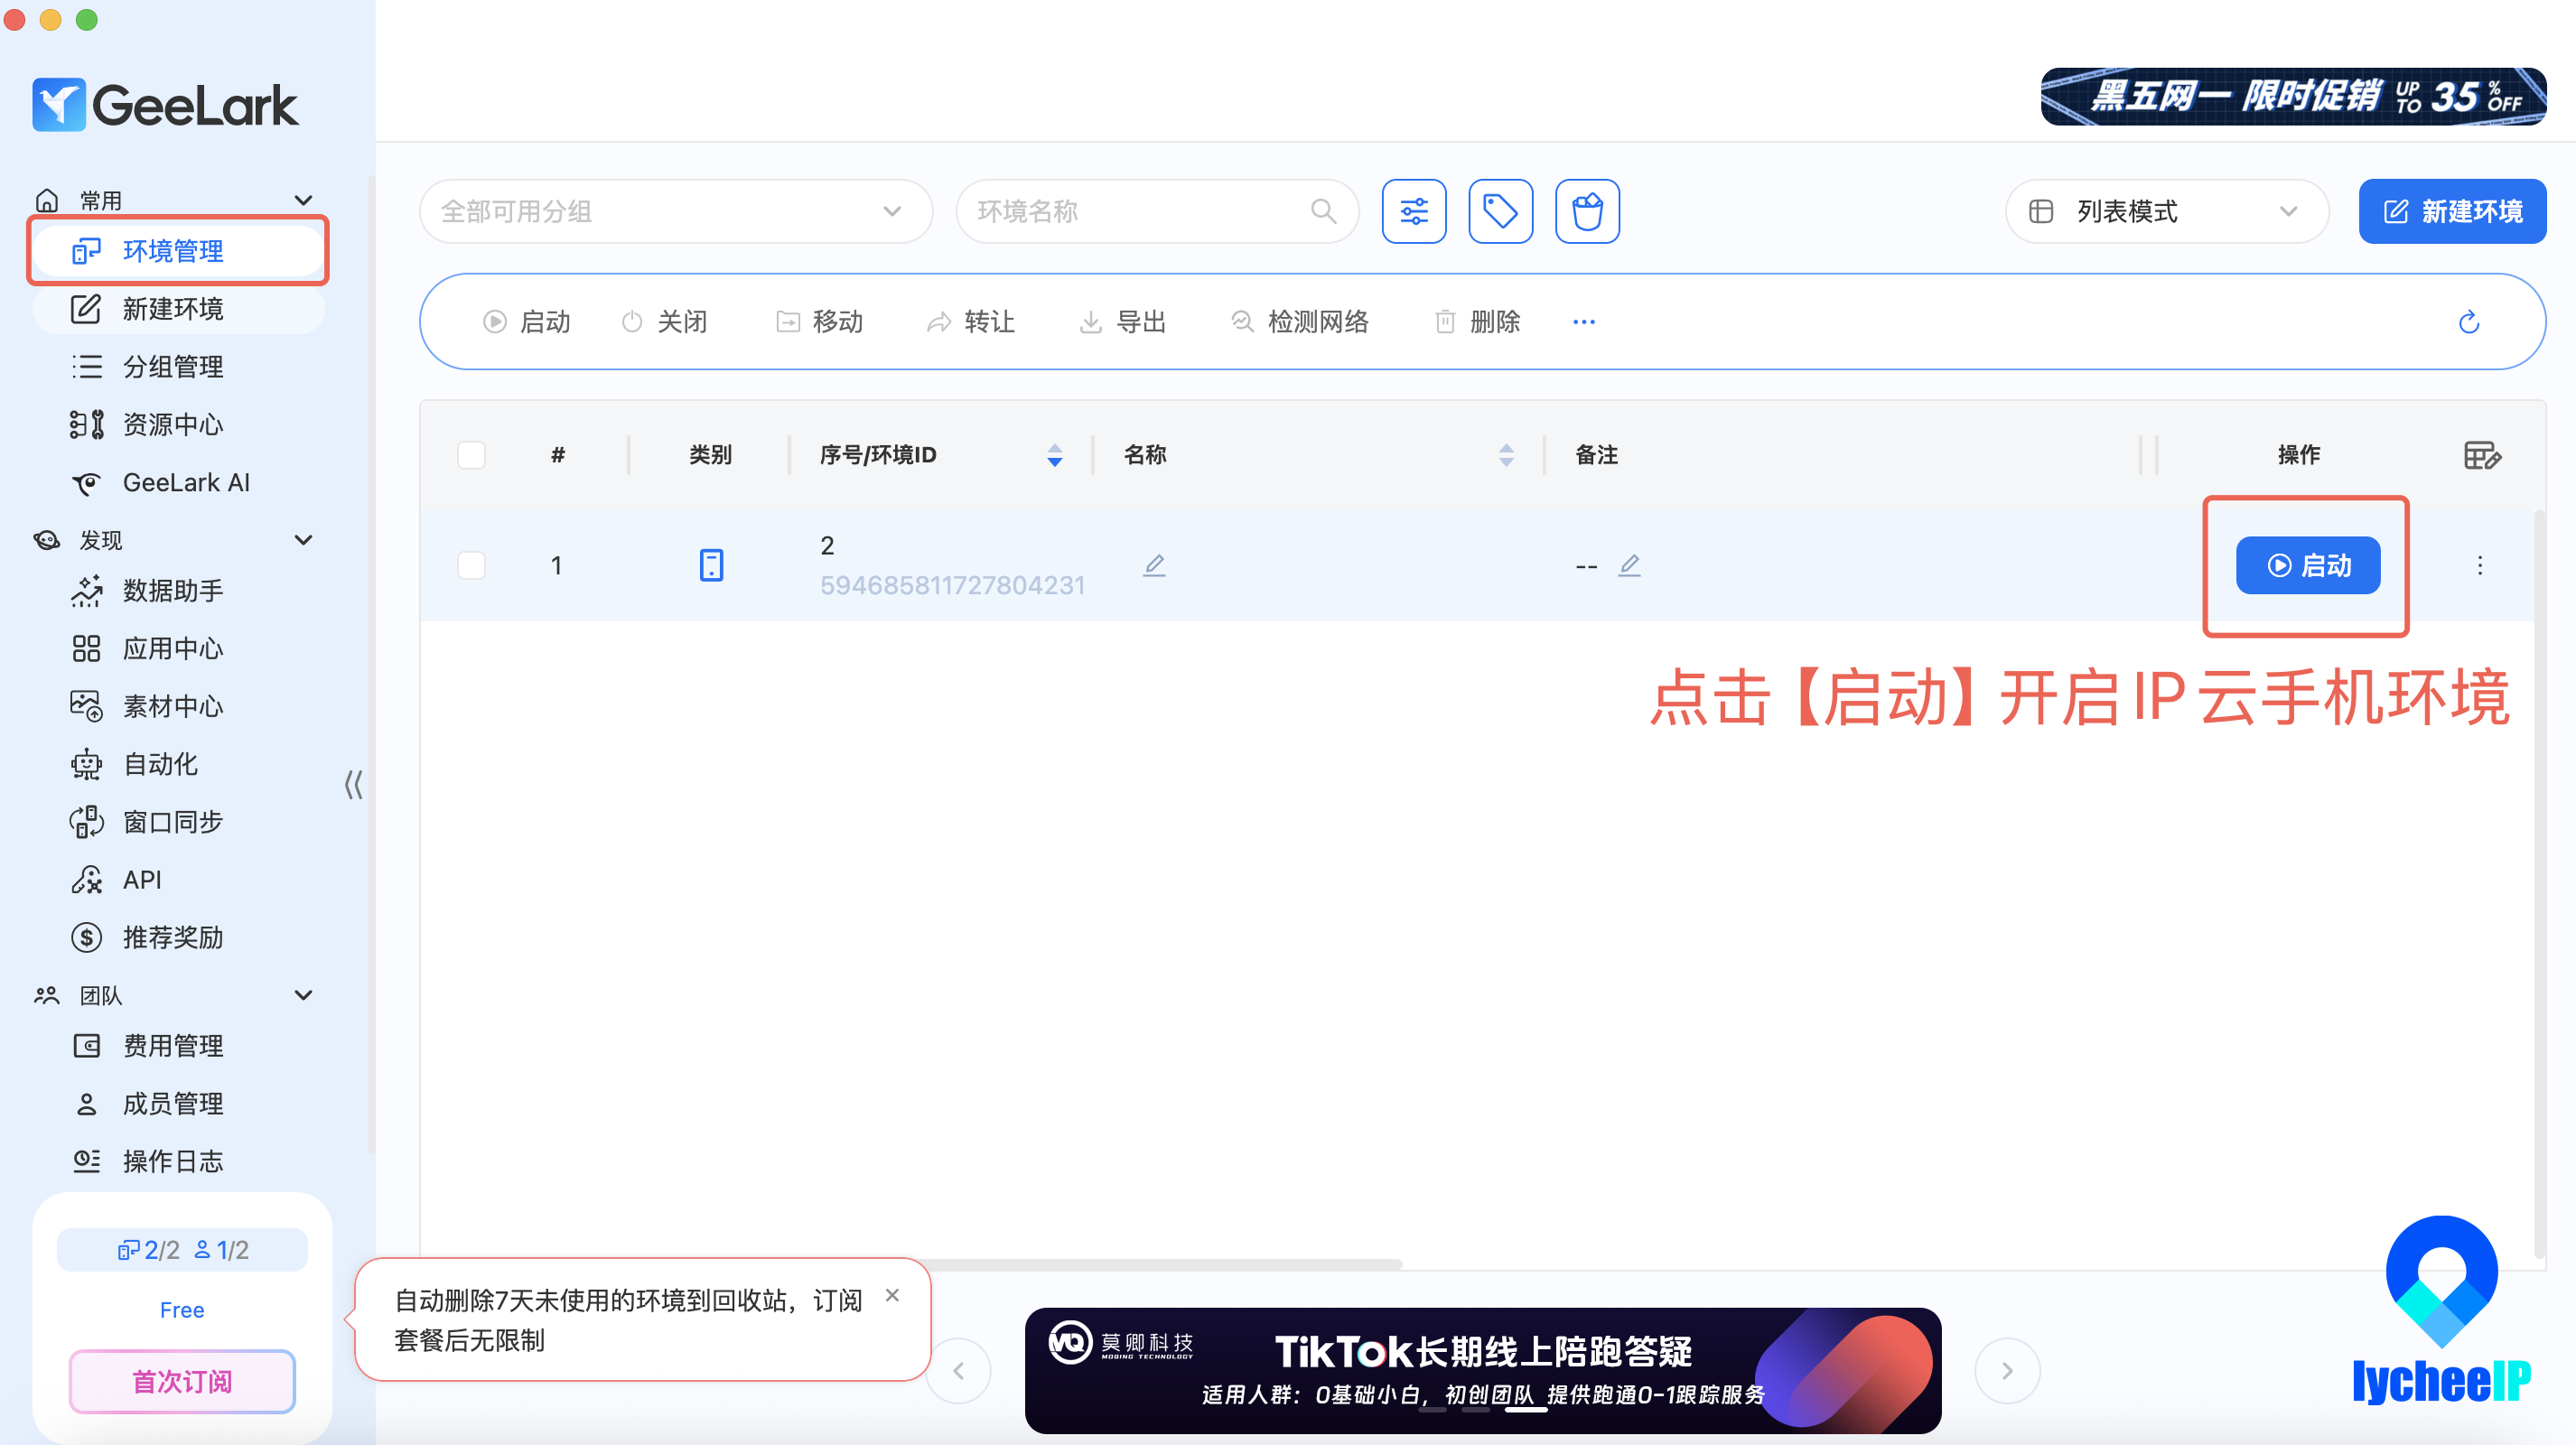The width and height of the screenshot is (2576, 1445).
Task: Collapse the 发现 sidebar section
Action: coord(303,540)
